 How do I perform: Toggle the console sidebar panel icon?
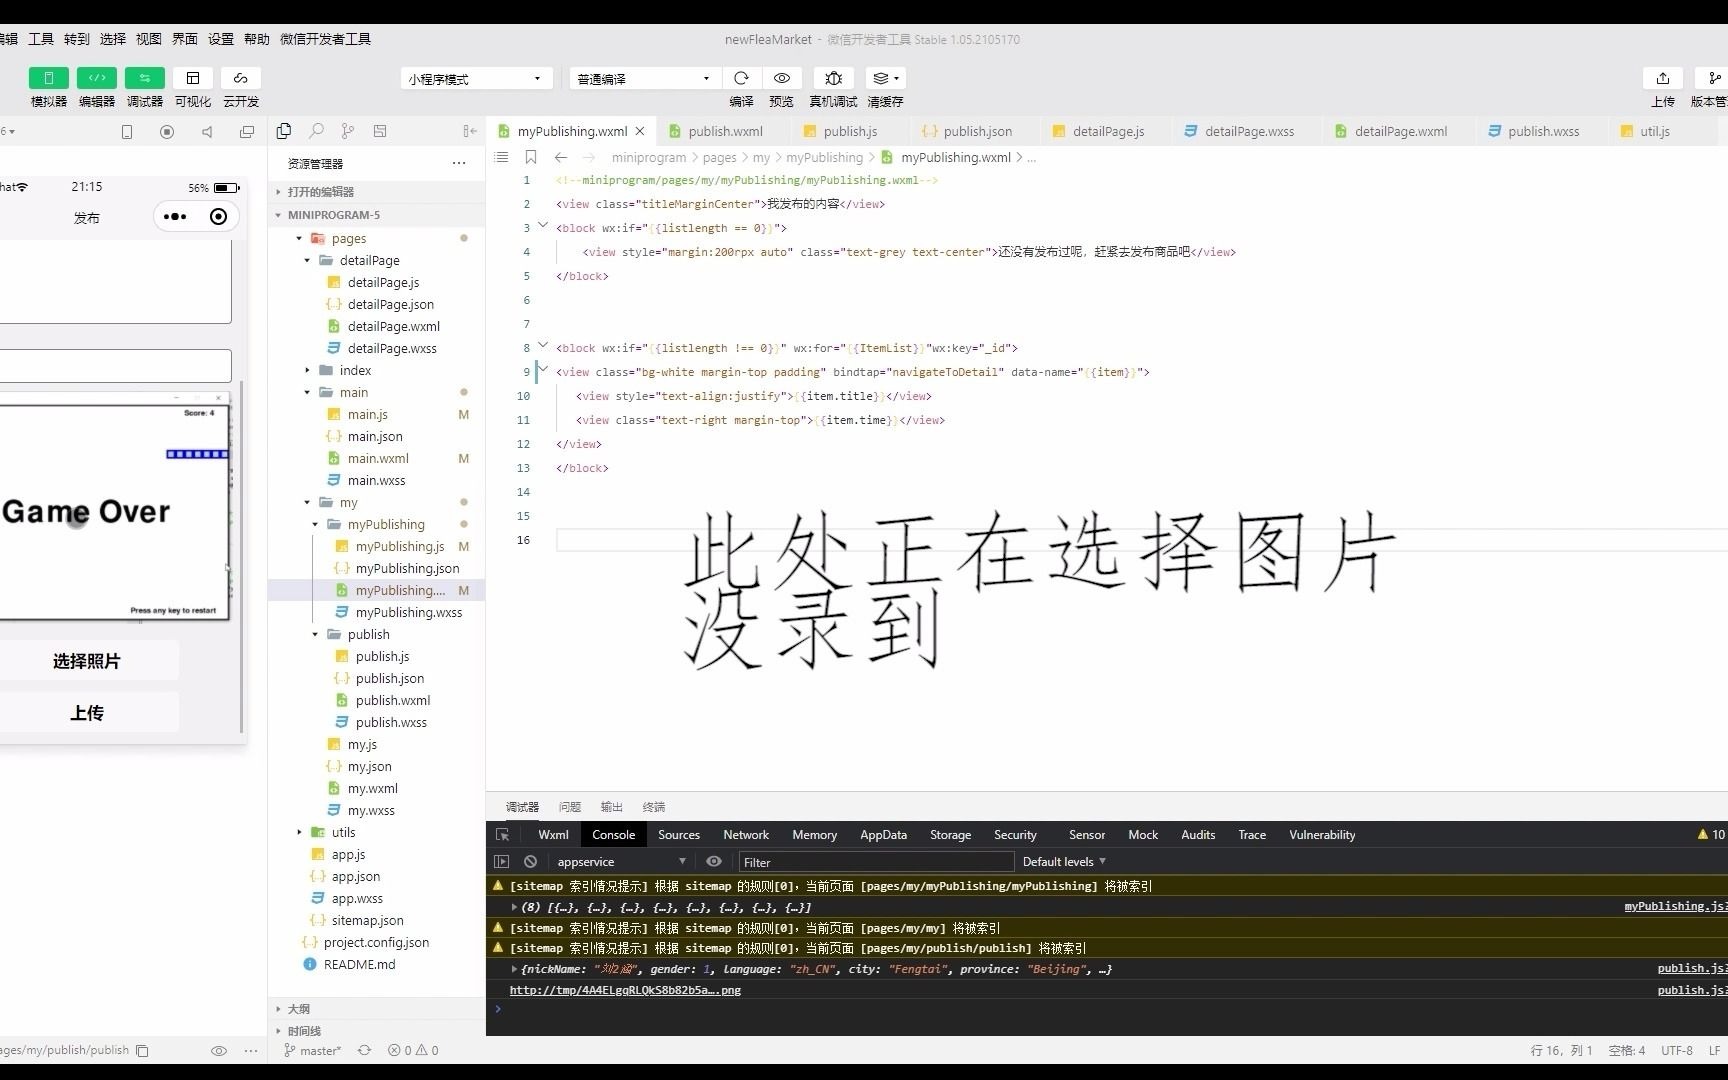point(502,862)
